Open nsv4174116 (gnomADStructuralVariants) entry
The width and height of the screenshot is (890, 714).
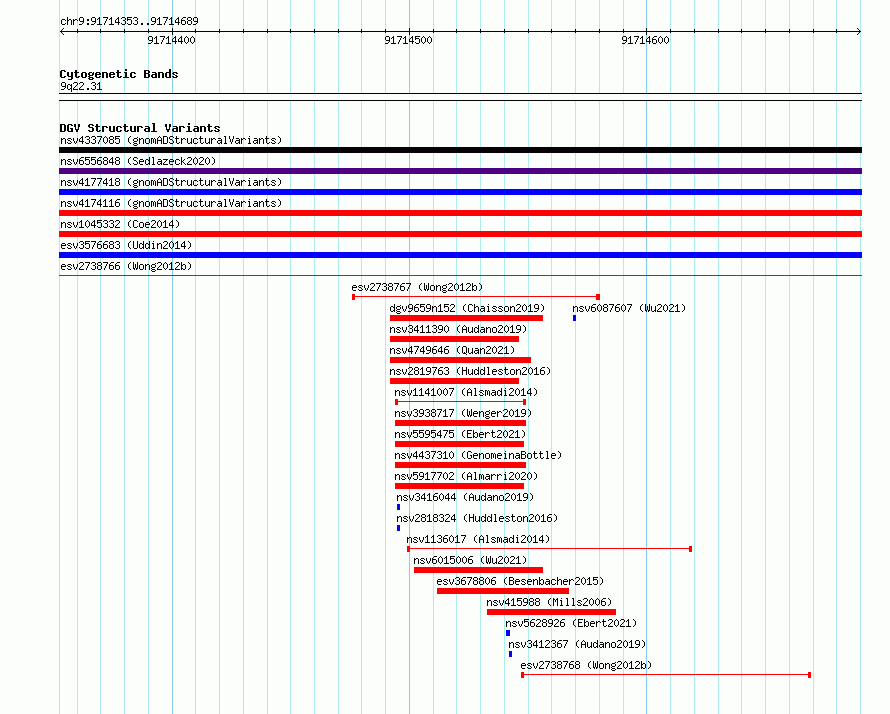171,203
